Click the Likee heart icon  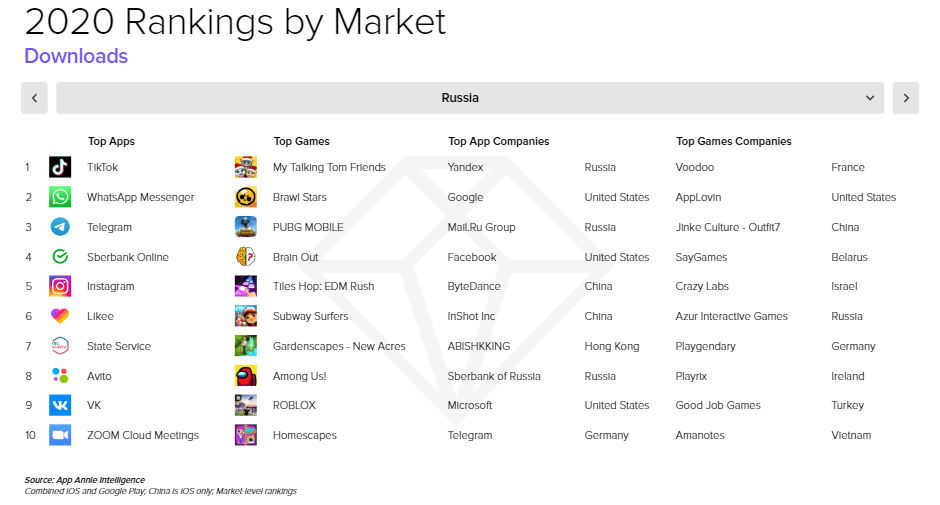[60, 316]
